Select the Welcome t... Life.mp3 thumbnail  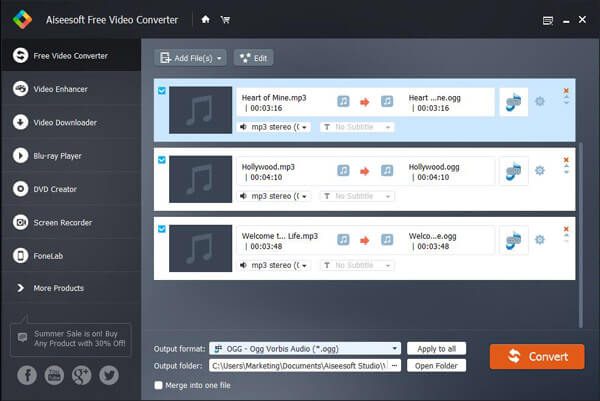tap(201, 248)
